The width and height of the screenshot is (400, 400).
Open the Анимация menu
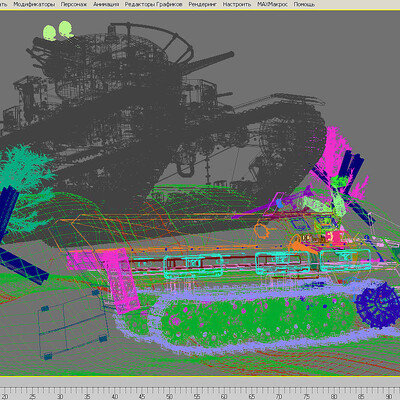pyautogui.click(x=106, y=4)
